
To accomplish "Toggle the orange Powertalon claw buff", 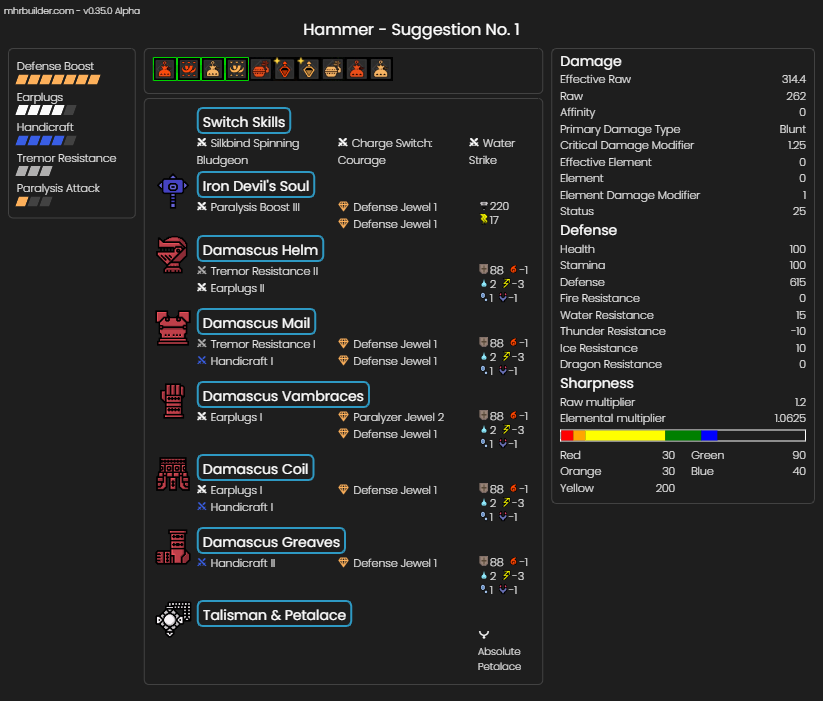I will [189, 69].
